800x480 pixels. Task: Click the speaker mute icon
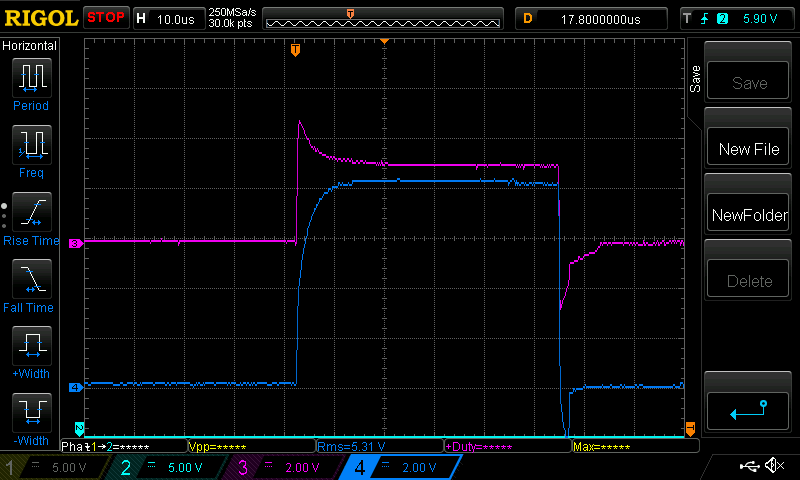(x=773, y=466)
